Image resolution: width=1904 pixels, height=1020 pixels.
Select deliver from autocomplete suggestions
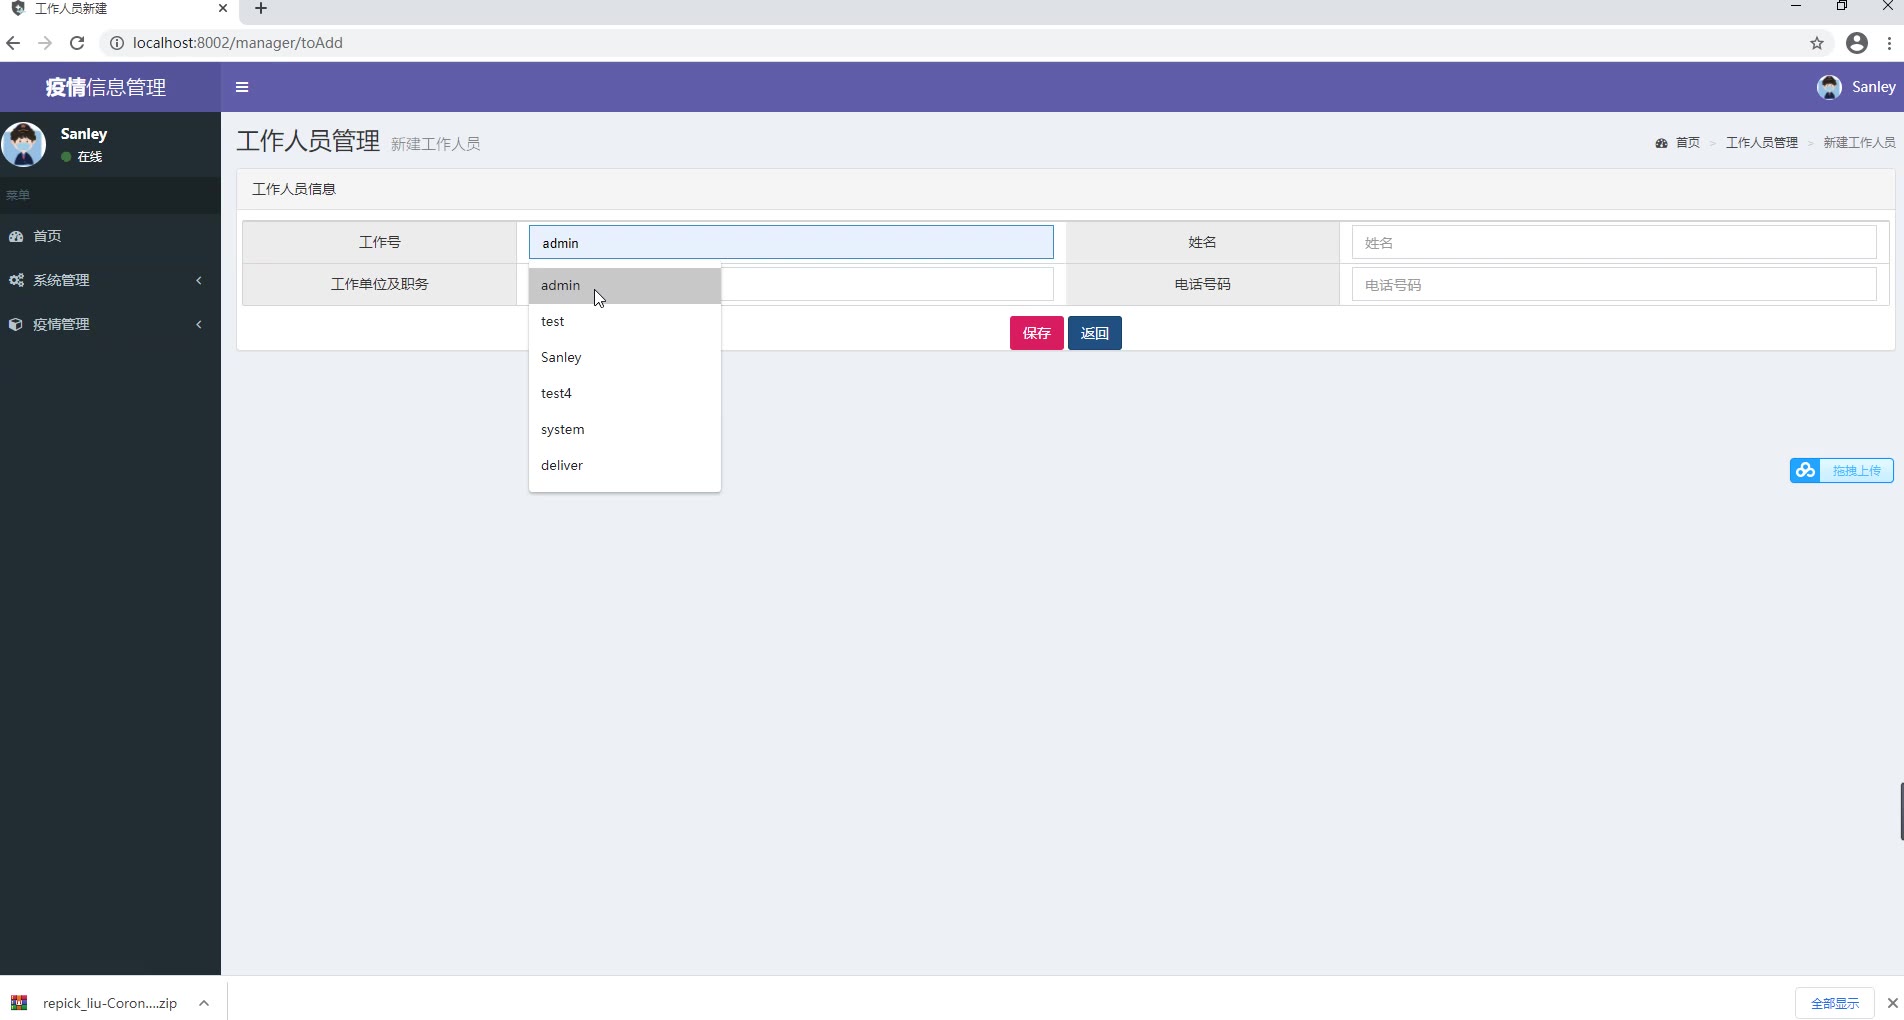coord(624,465)
